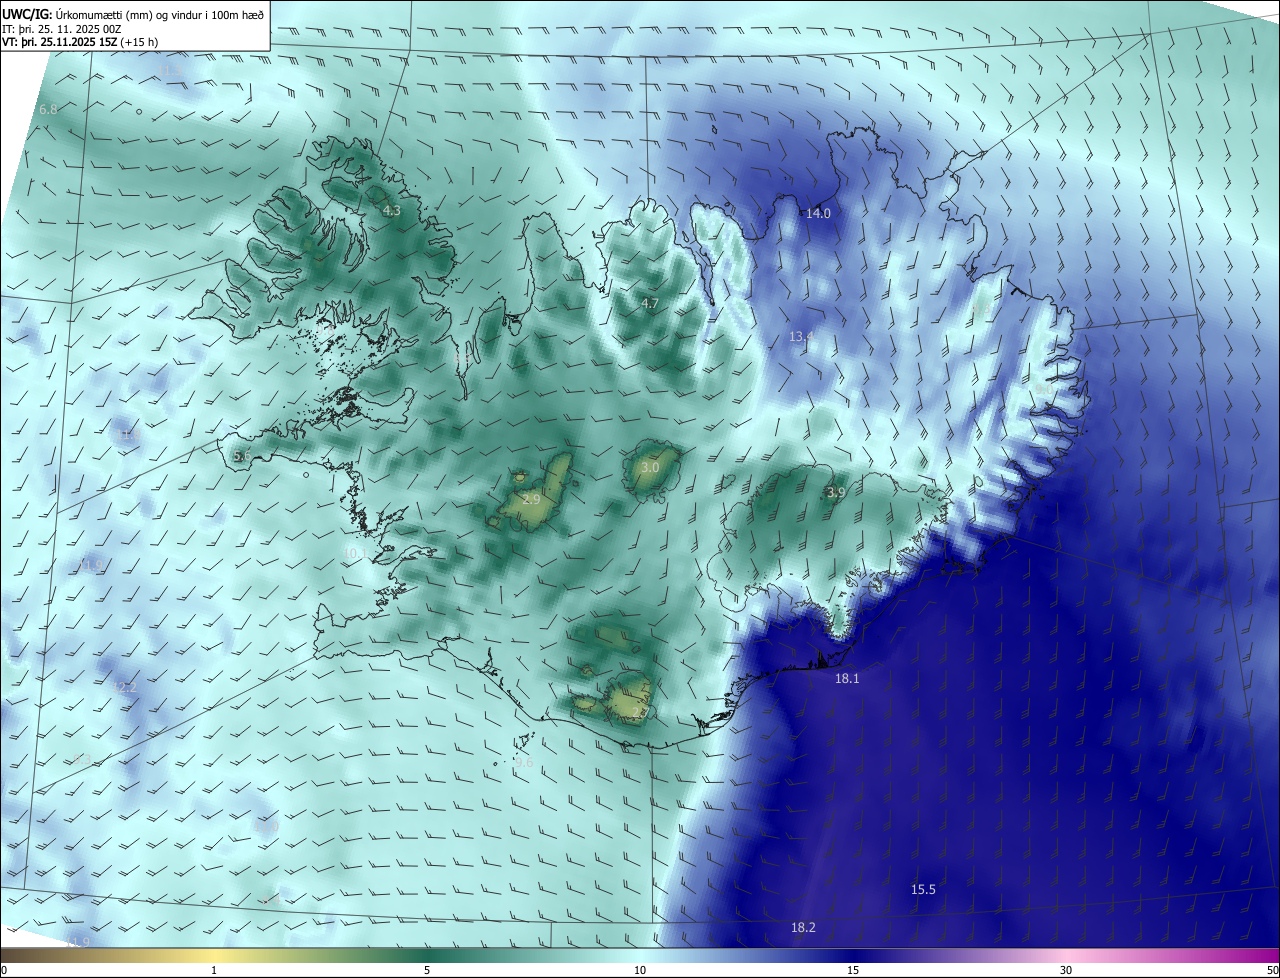The width and height of the screenshot is (1280, 978).
Task: Click the 4.7 value label on map
Action: [650, 303]
